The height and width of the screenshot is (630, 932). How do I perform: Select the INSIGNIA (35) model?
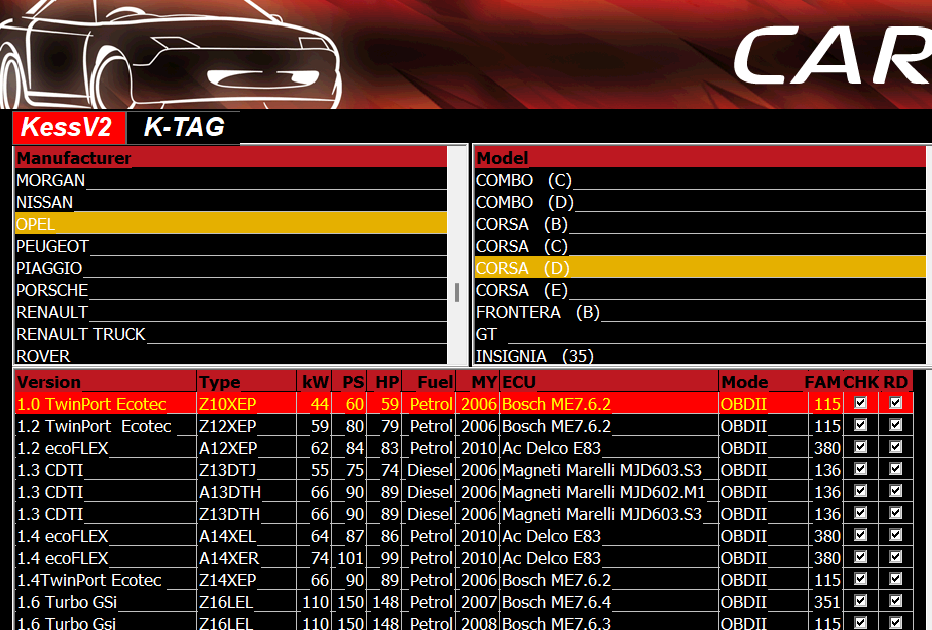click(525, 356)
